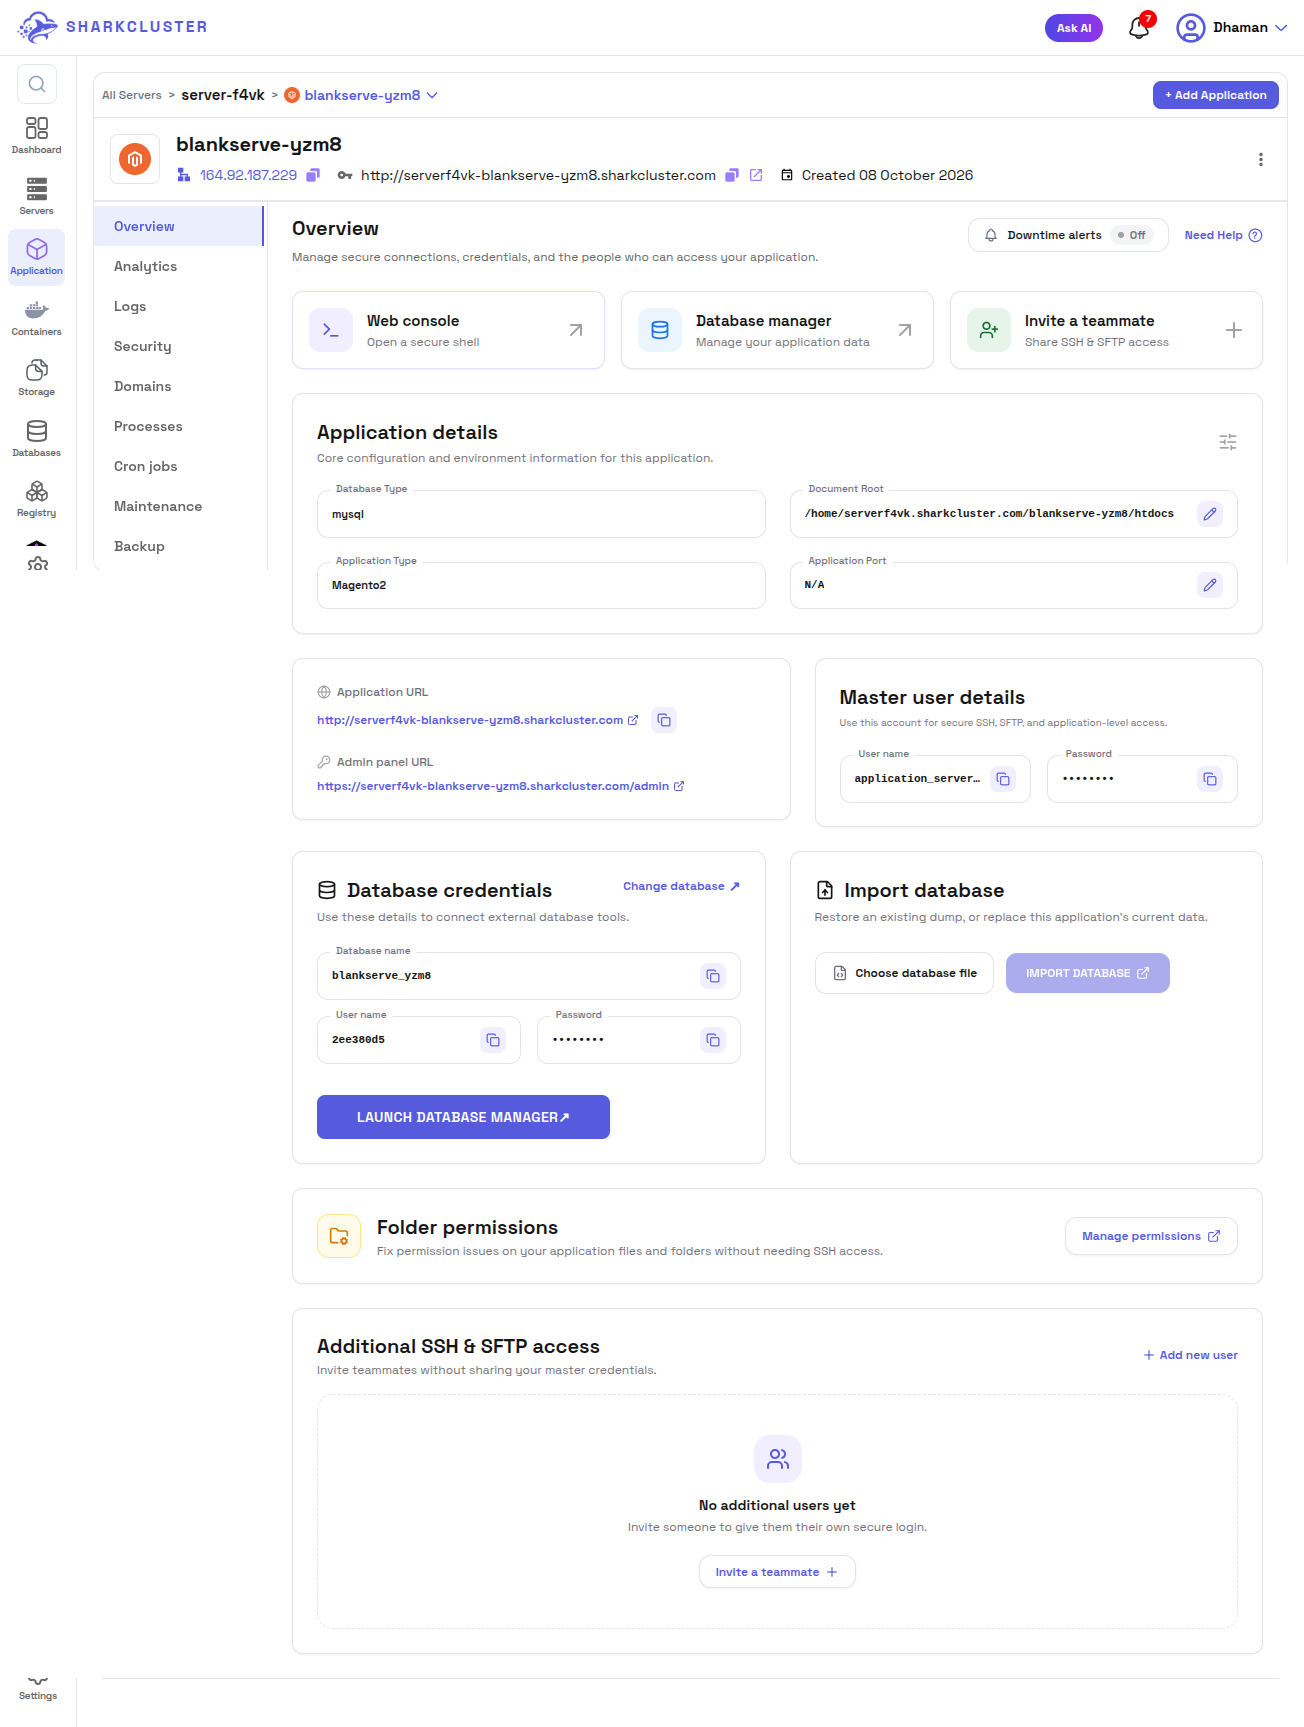Copy the Application URL

tap(664, 720)
